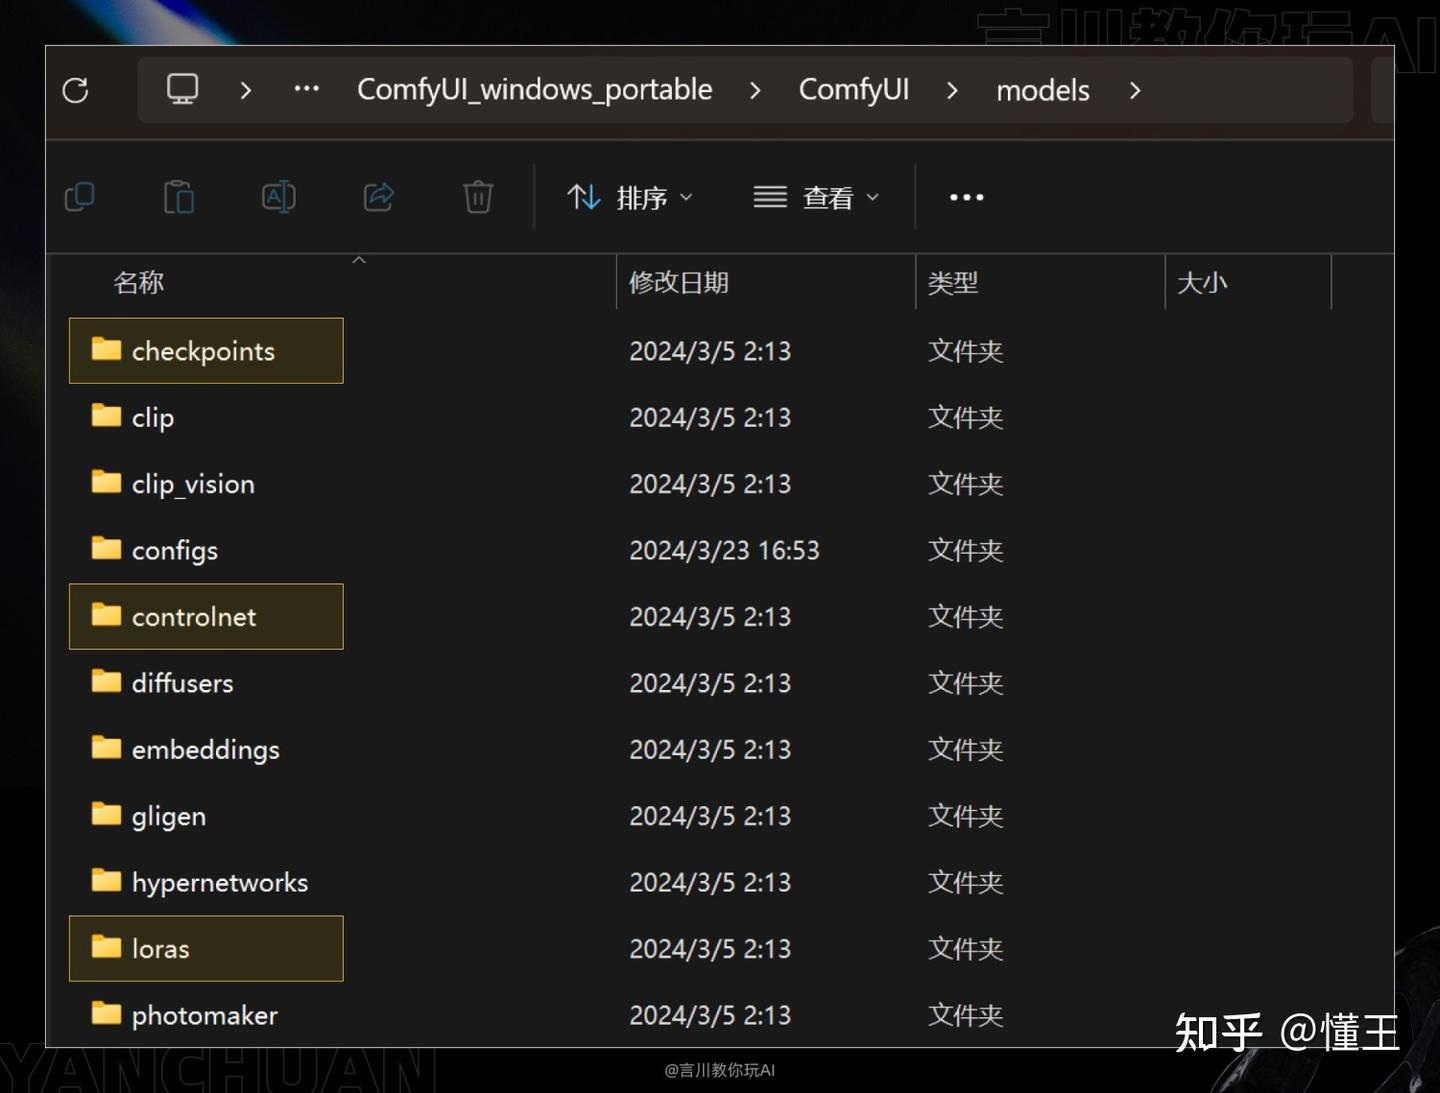Click the Copy toolbar icon
Viewport: 1440px width, 1093px height.
coord(79,197)
